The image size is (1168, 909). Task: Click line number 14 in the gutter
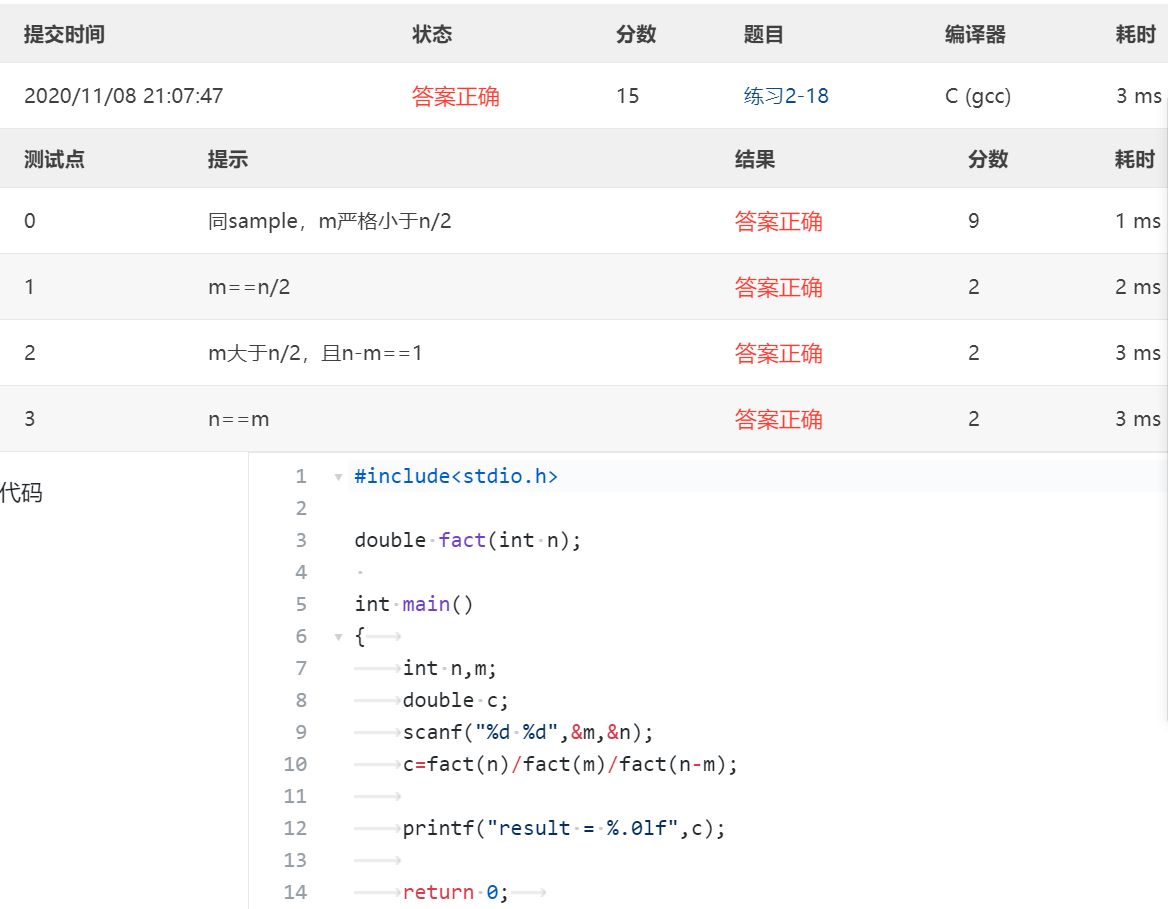coord(295,892)
